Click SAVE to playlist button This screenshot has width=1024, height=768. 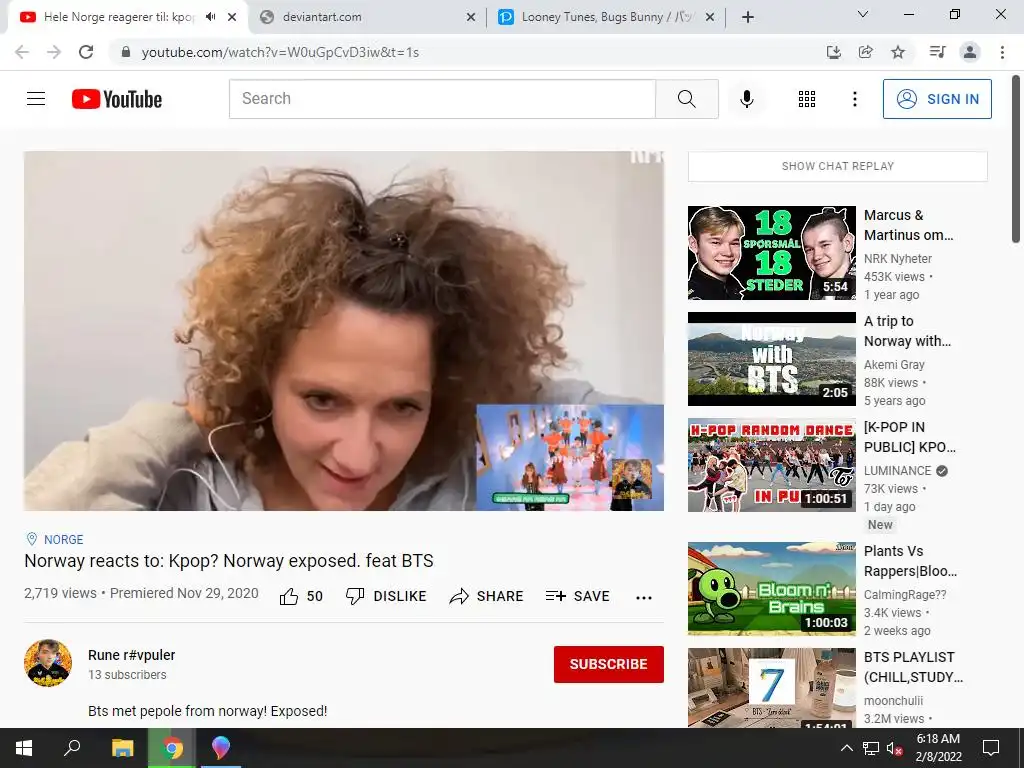coord(577,596)
